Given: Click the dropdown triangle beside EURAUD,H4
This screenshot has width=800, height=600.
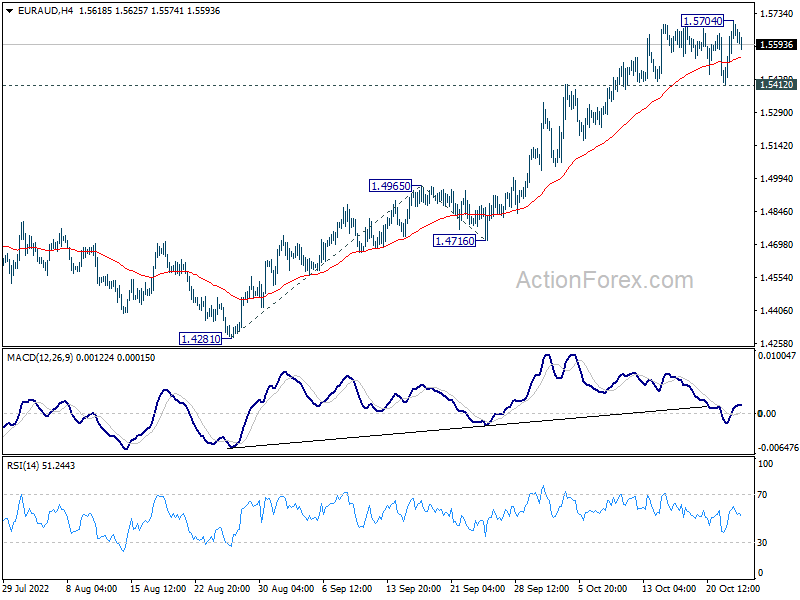Looking at the screenshot, I should tap(10, 11).
